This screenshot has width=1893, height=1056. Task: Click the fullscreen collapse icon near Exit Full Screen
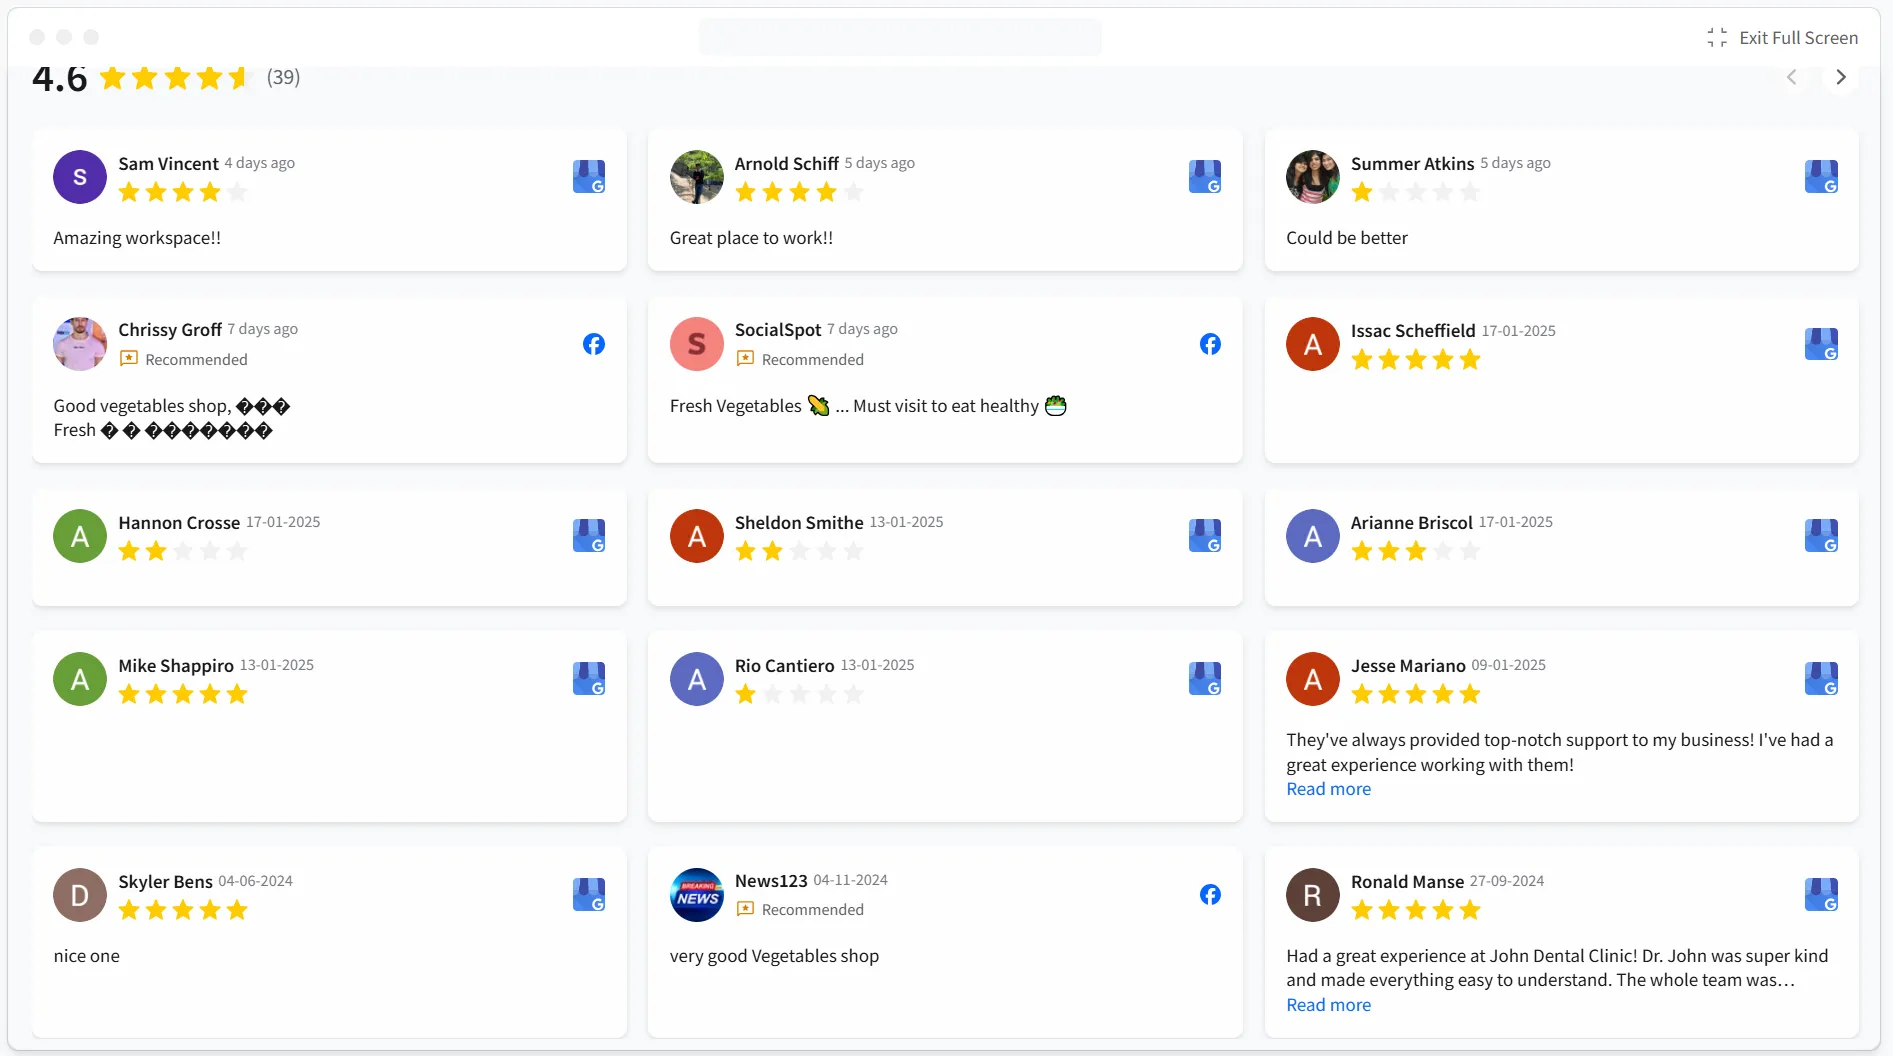(x=1716, y=37)
